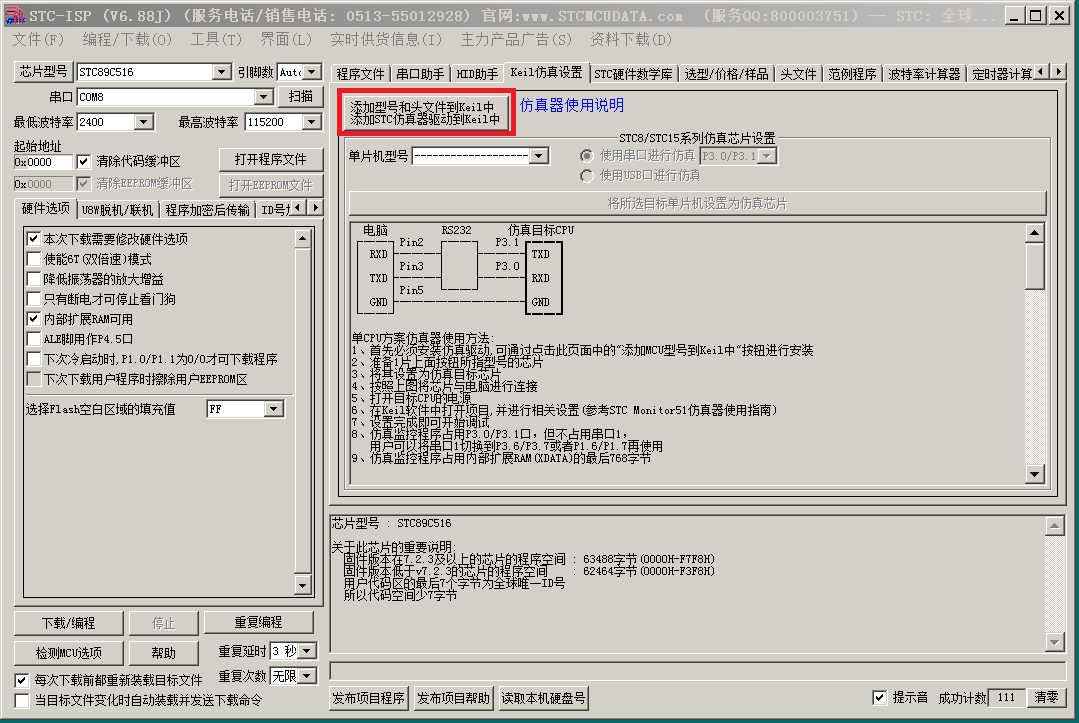1079x723 pixels.
Task: Click left scroll arrow of hardware options tabs
Action: coord(298,207)
